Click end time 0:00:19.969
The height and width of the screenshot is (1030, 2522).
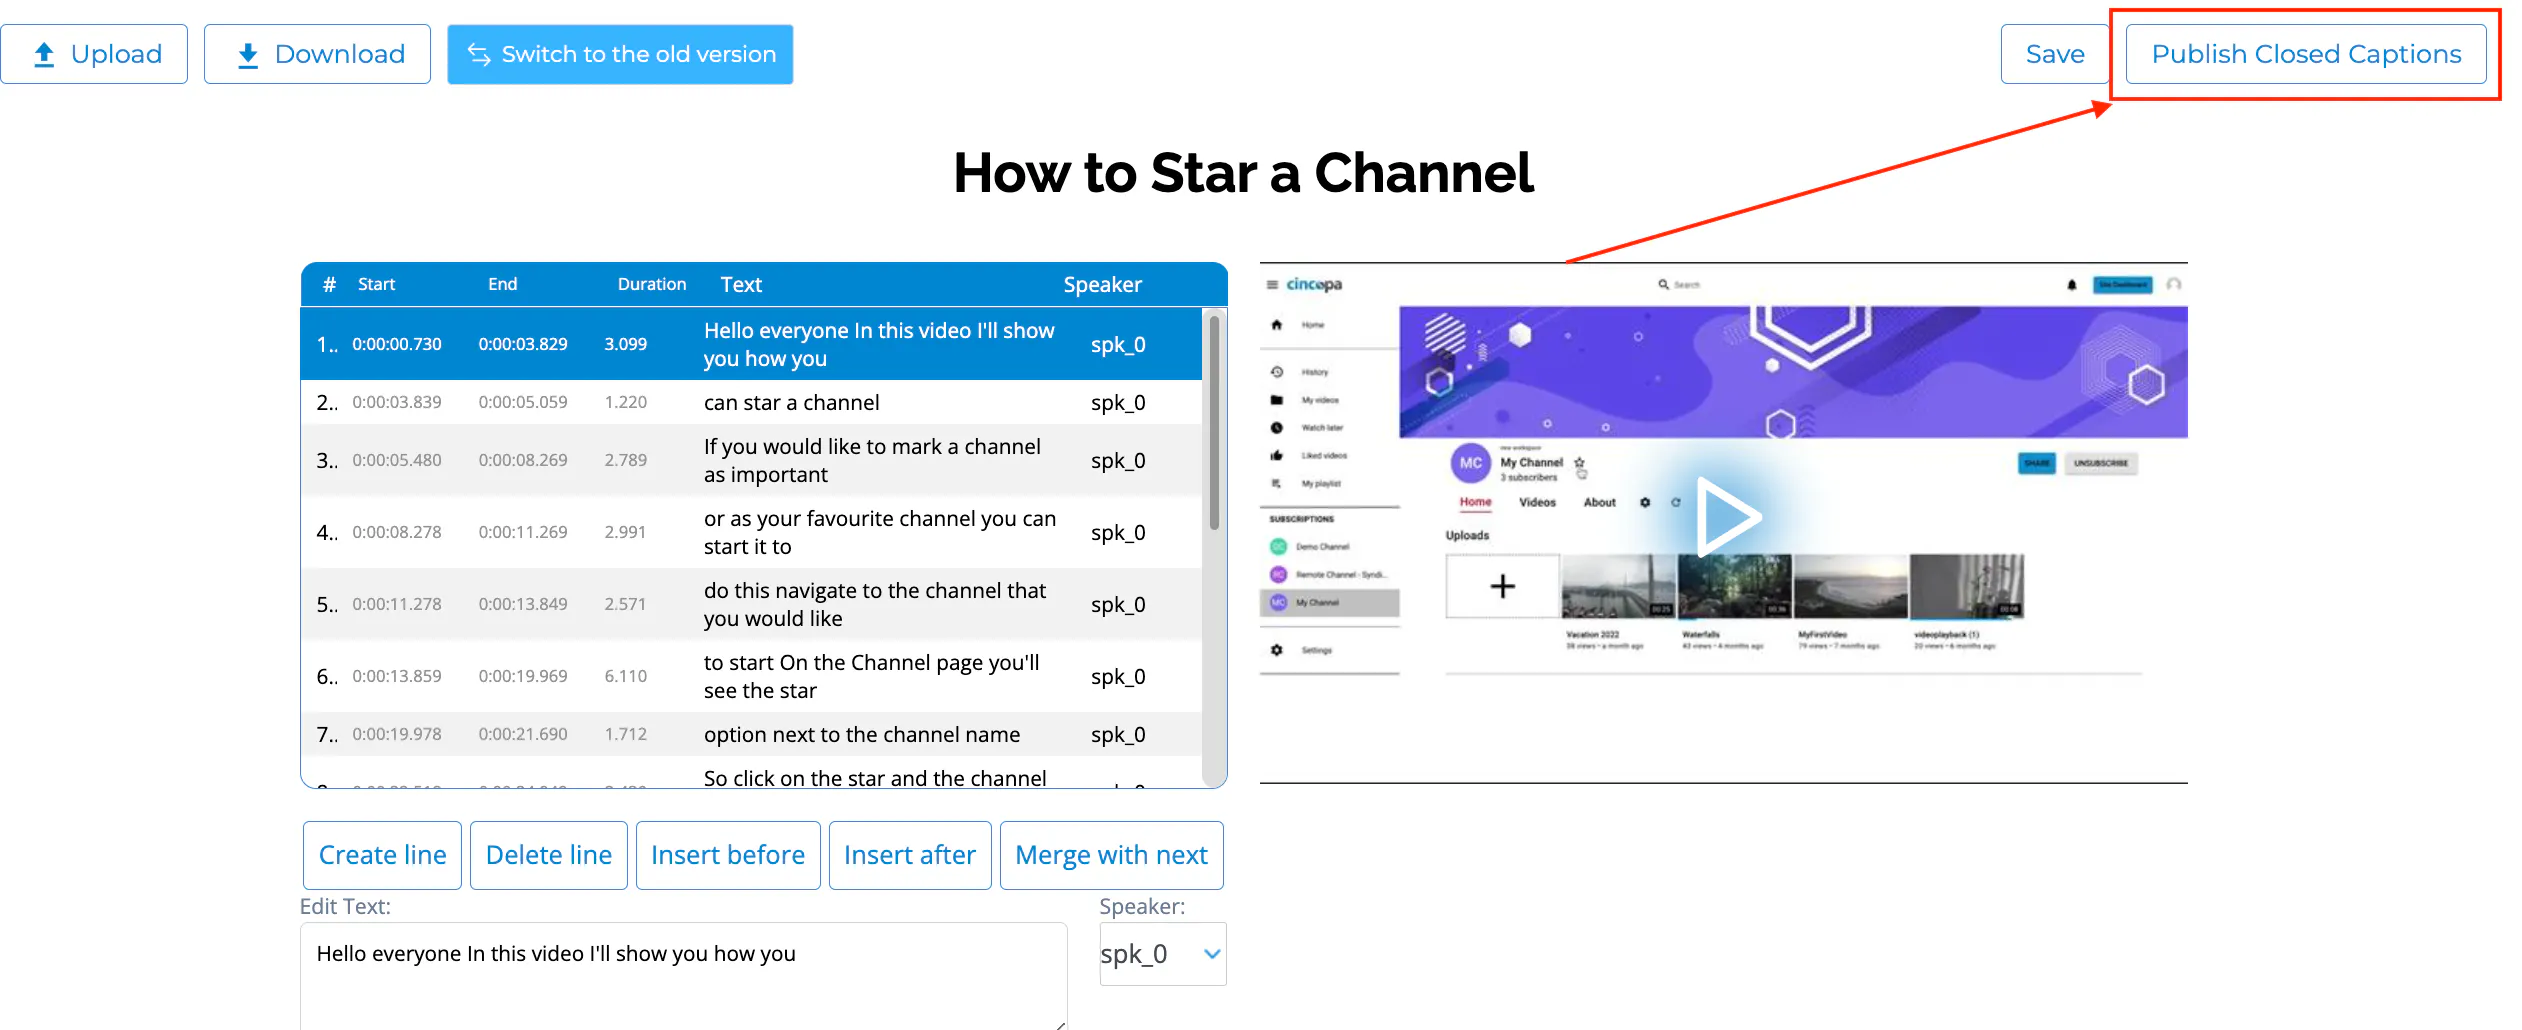[523, 676]
